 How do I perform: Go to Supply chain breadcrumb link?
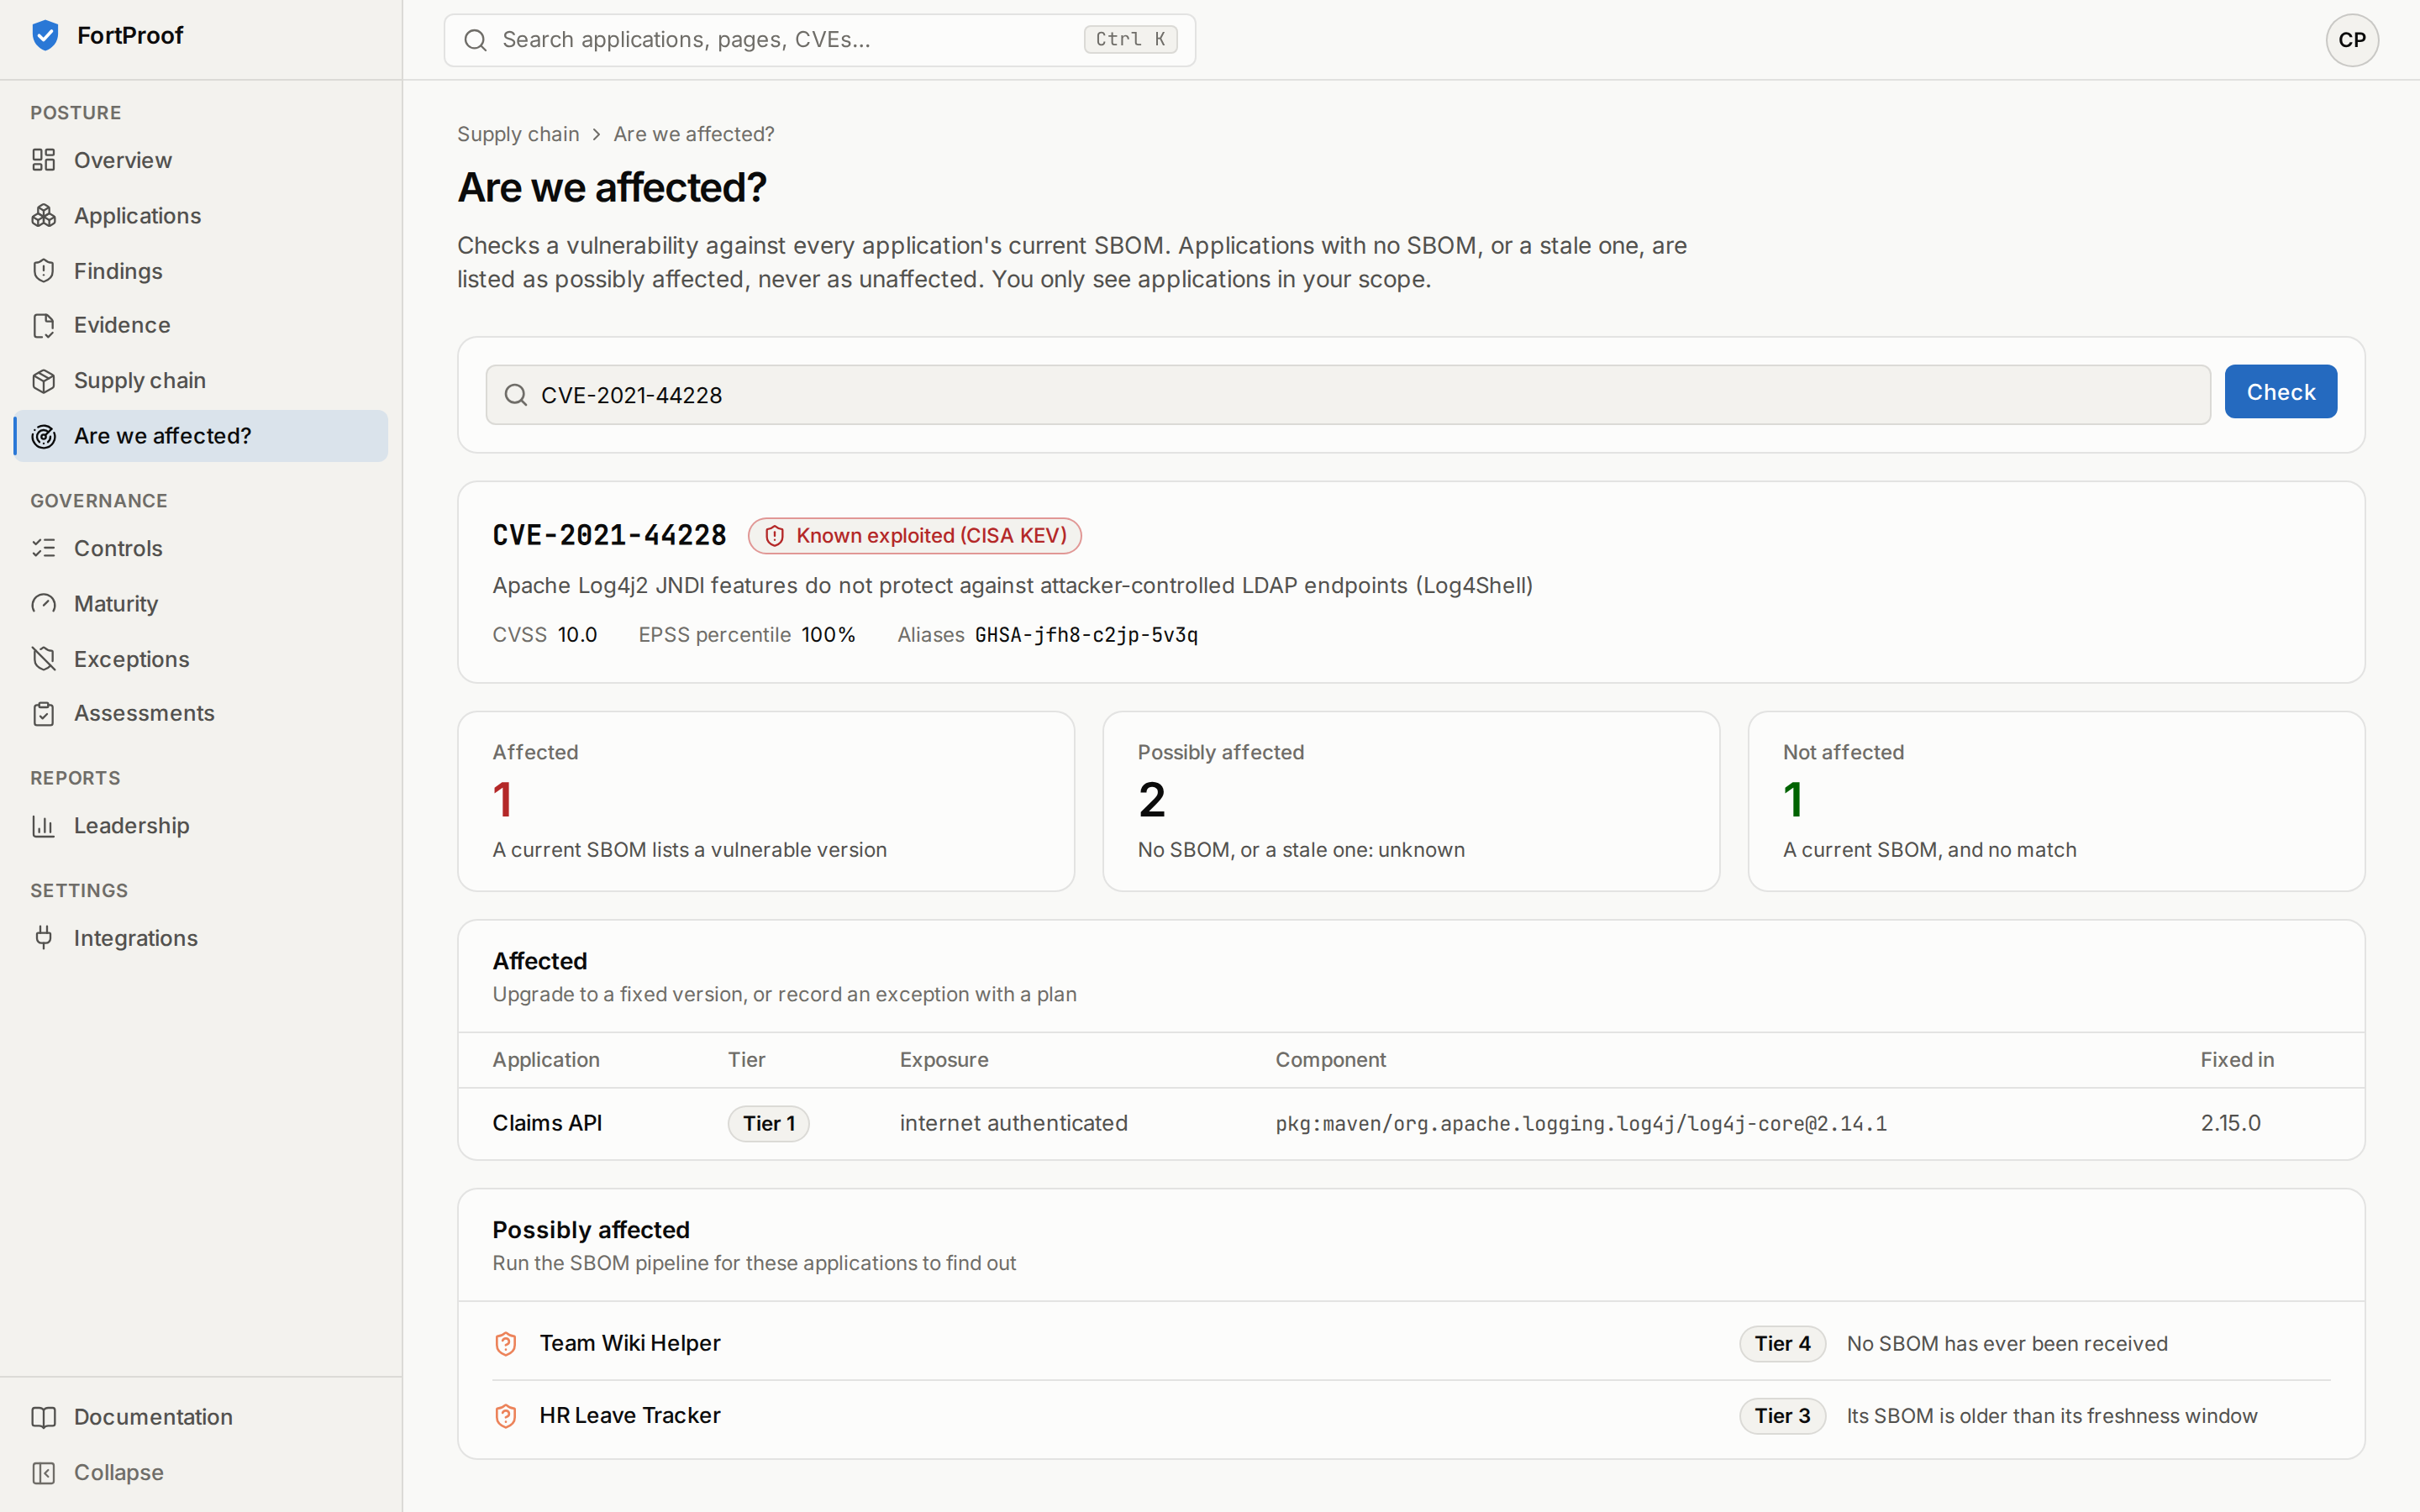[x=518, y=134]
